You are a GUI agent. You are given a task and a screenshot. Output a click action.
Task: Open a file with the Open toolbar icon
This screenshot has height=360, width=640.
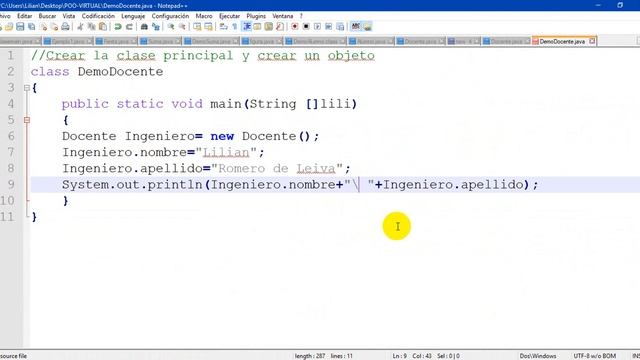pyautogui.click(x=9, y=27)
